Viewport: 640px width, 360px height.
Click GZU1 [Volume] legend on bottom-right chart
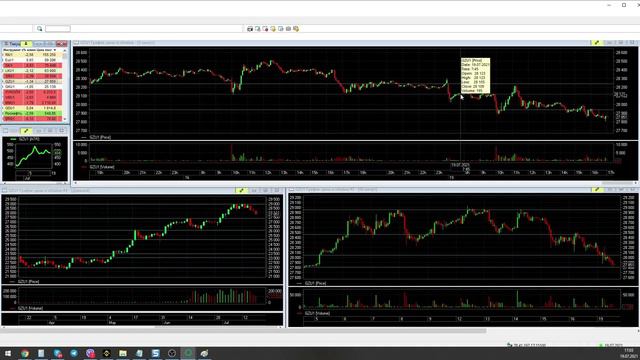click(x=317, y=313)
